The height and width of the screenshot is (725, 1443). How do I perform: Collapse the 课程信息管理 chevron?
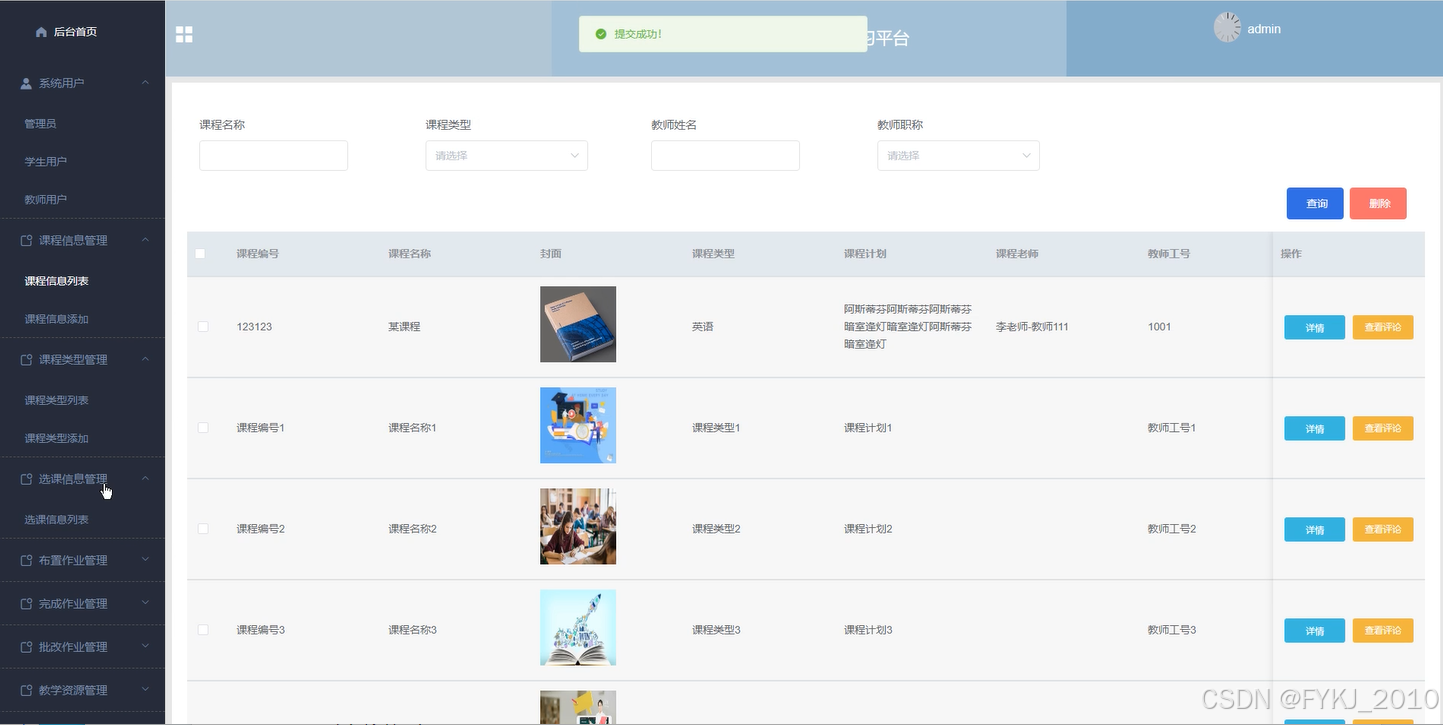(x=145, y=240)
